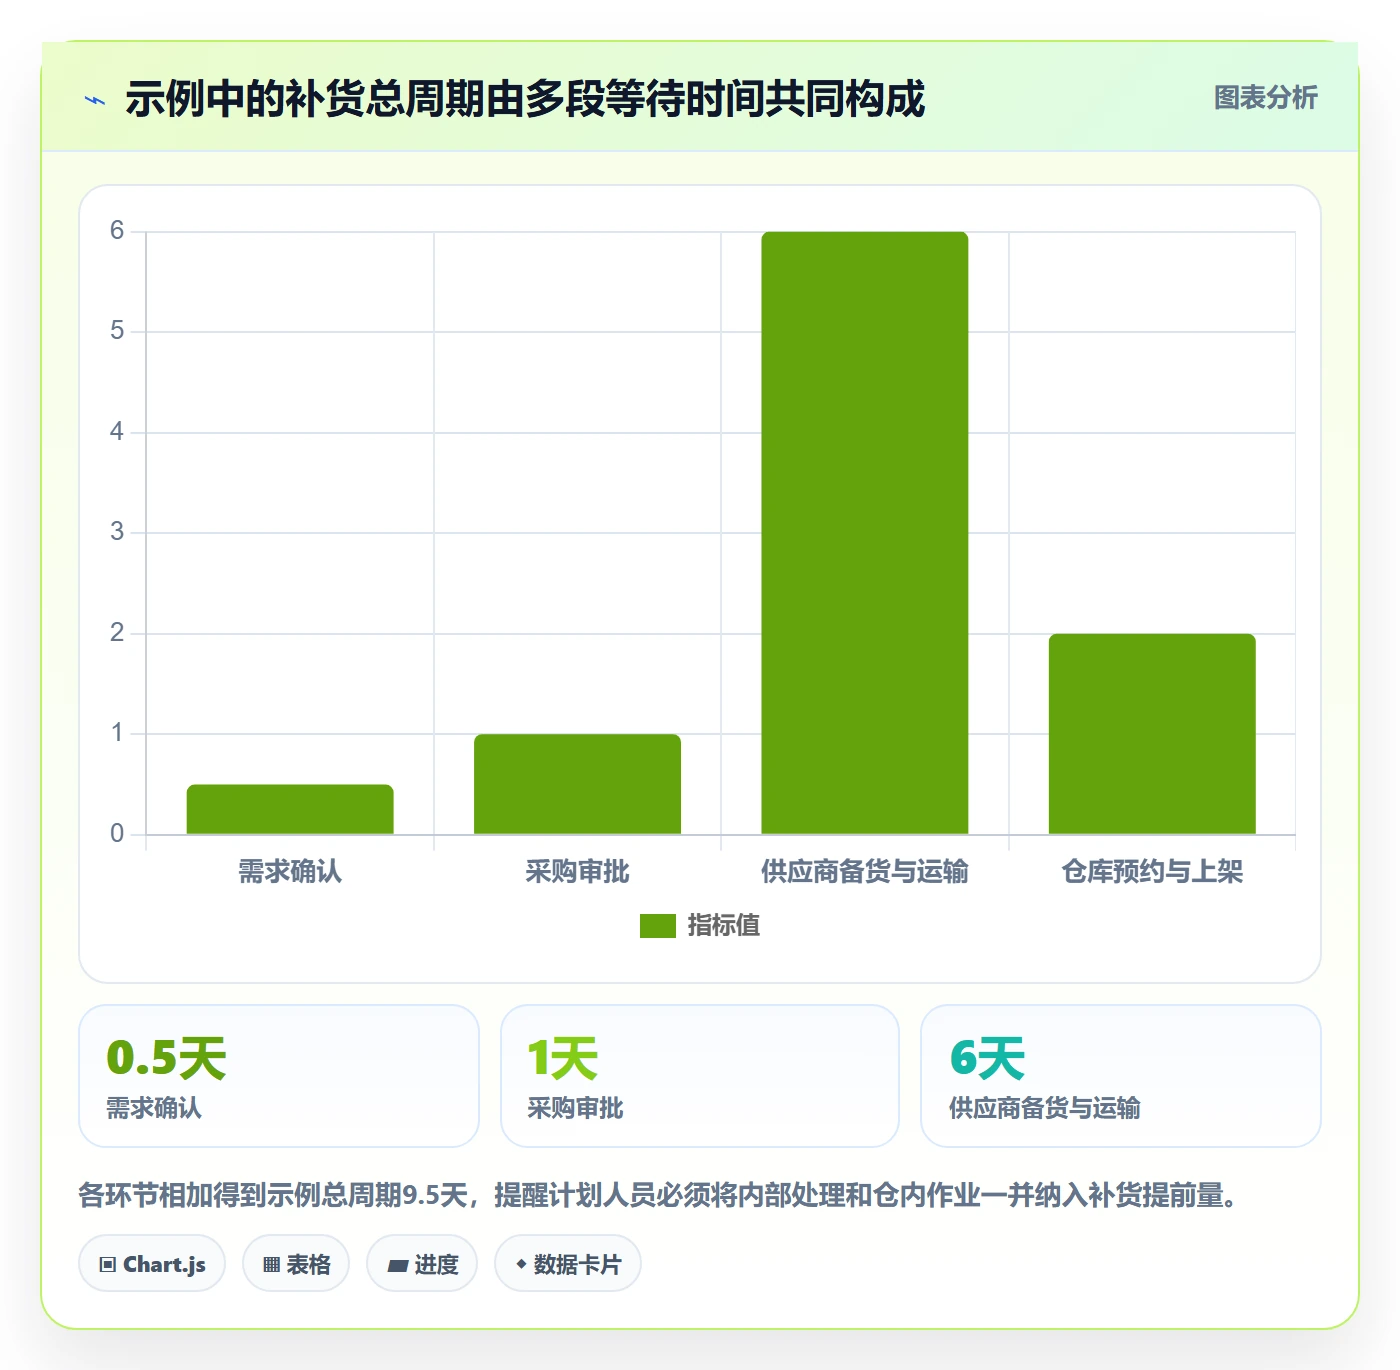Click the square icon in the Chart.js chip
1400x1370 pixels.
pos(108,1265)
